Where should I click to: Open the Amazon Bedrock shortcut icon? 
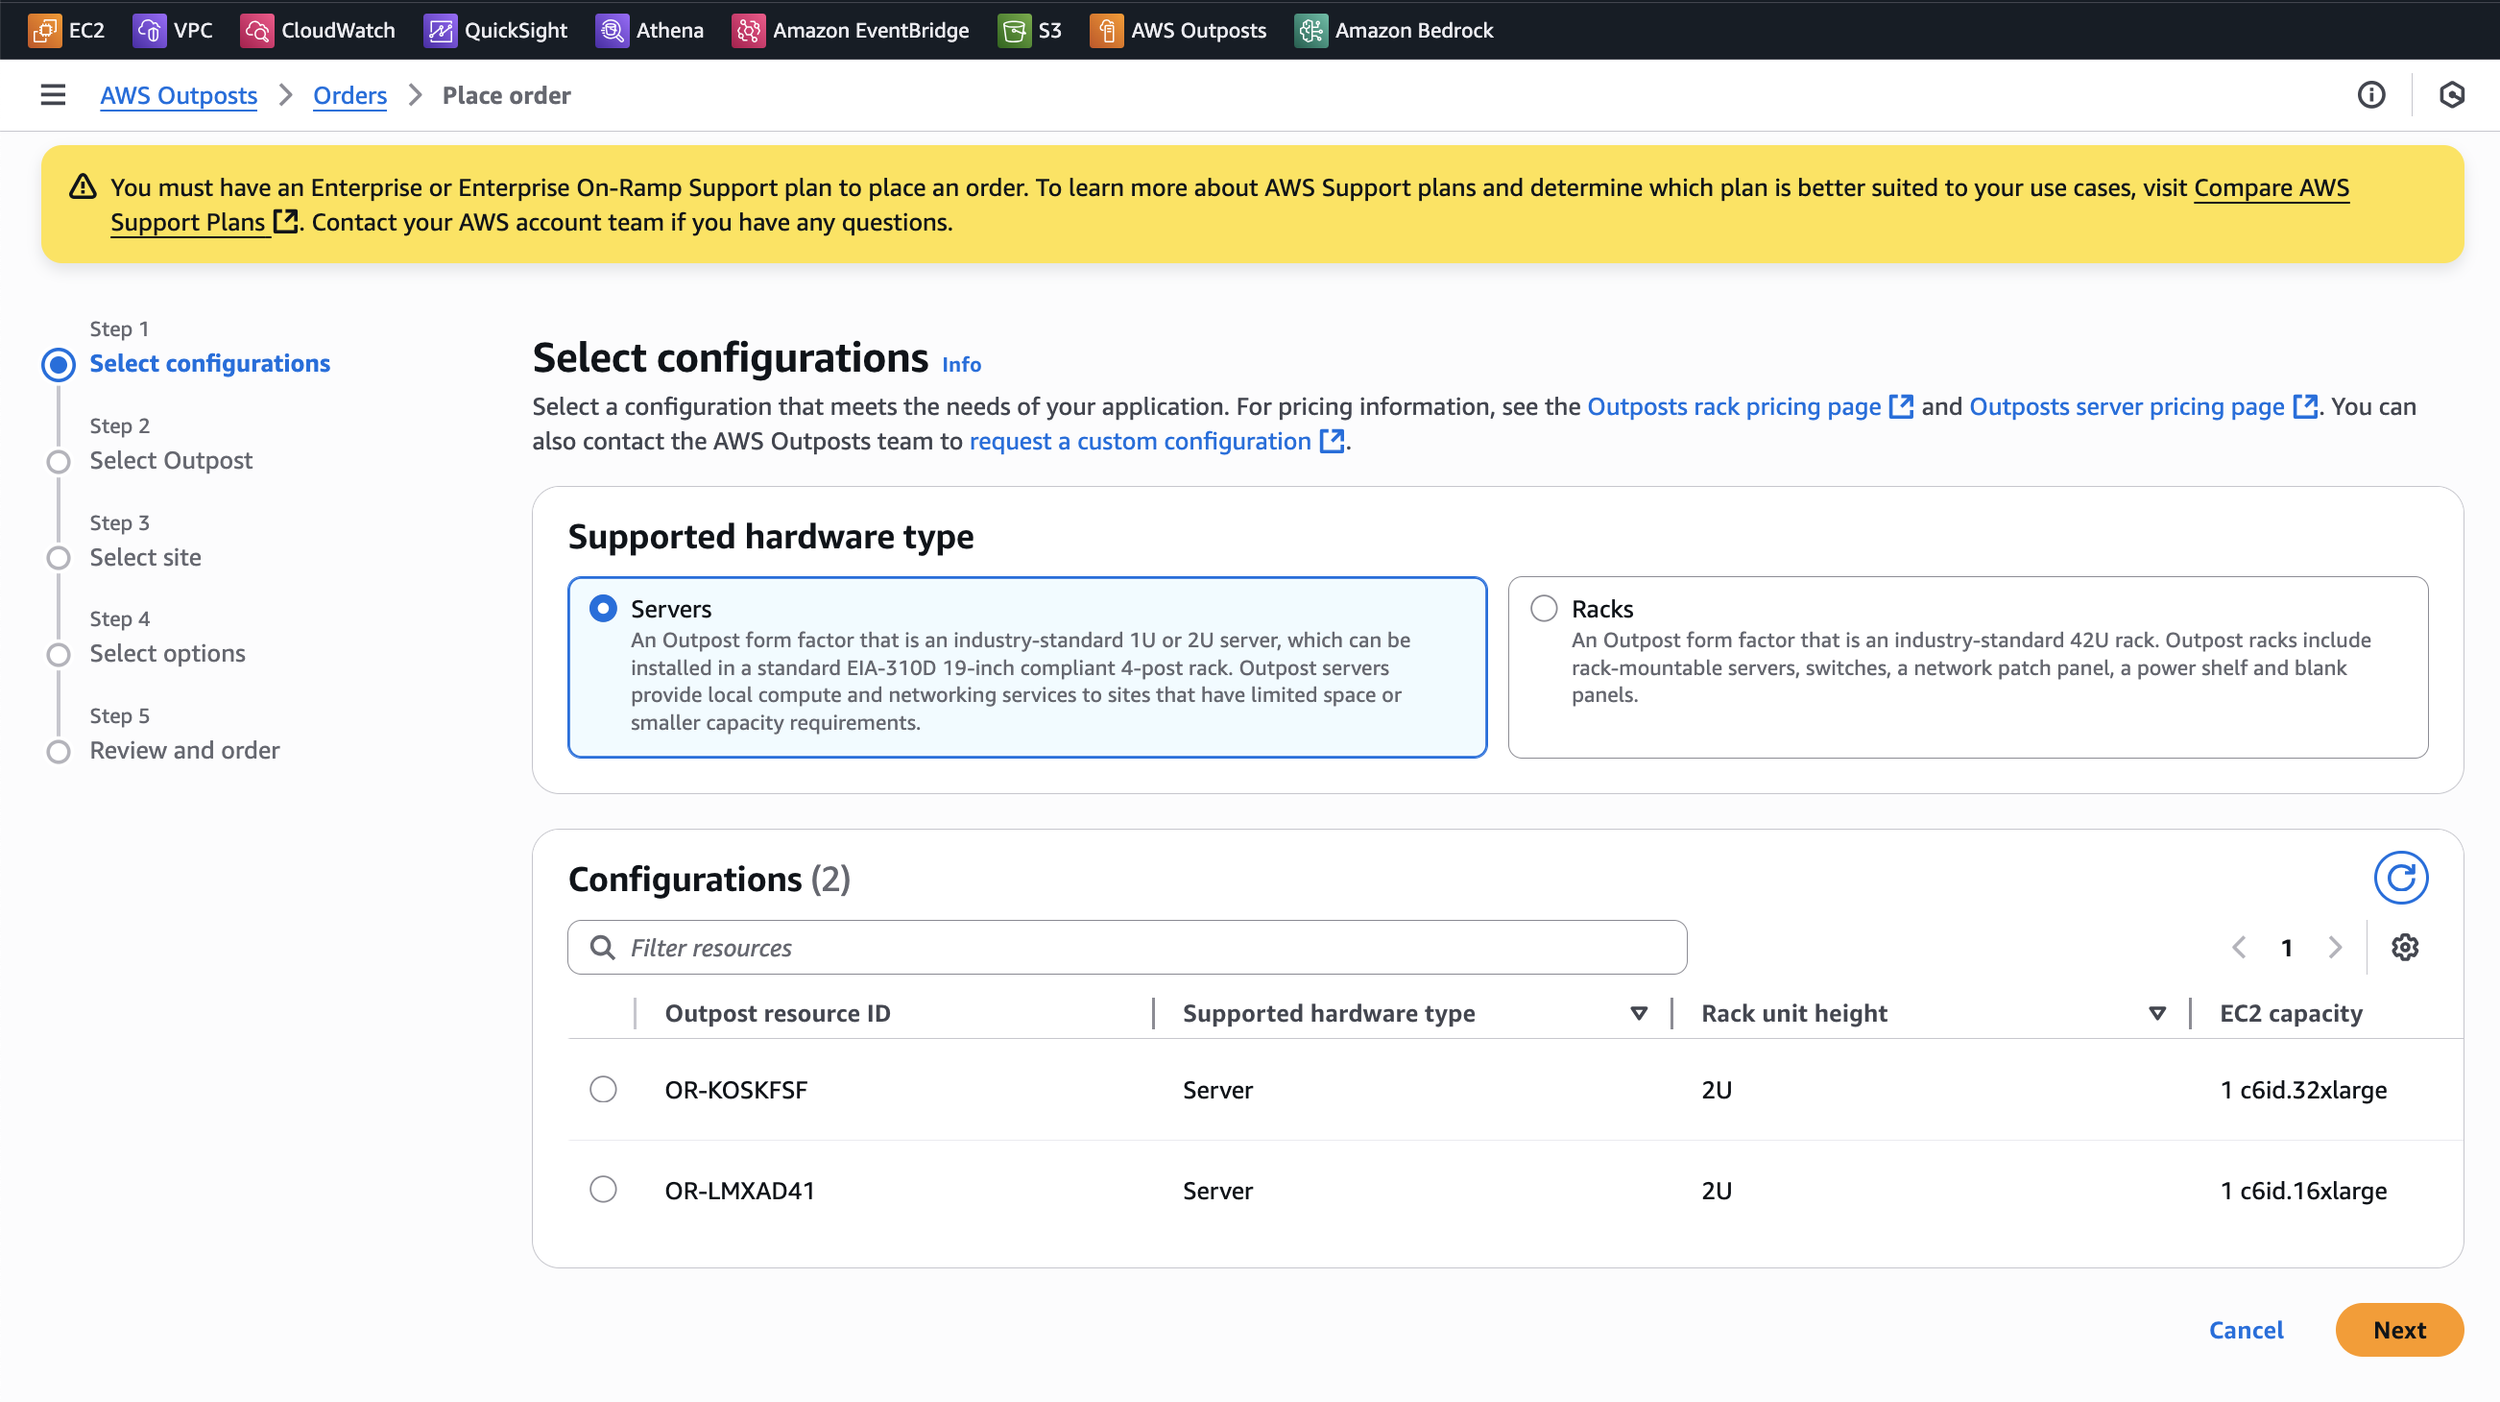1310,30
